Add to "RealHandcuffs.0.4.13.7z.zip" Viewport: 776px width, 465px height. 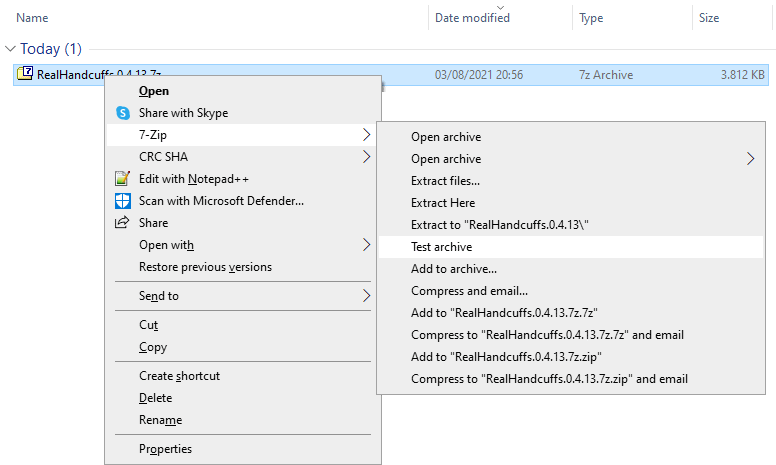571,357
